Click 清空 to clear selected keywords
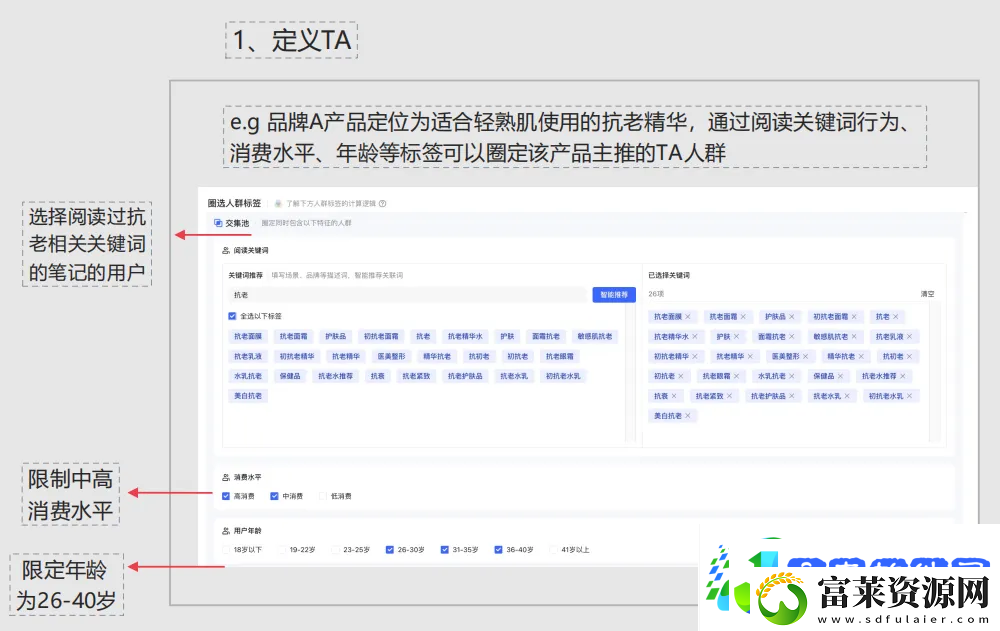The image size is (1000, 631). (927, 294)
